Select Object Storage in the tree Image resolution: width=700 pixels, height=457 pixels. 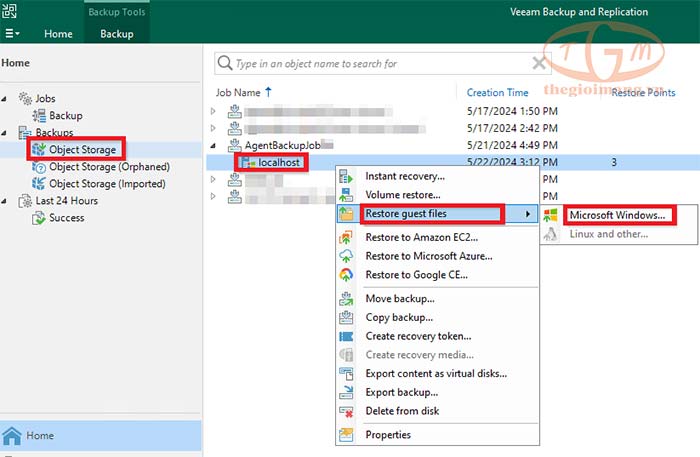point(82,150)
